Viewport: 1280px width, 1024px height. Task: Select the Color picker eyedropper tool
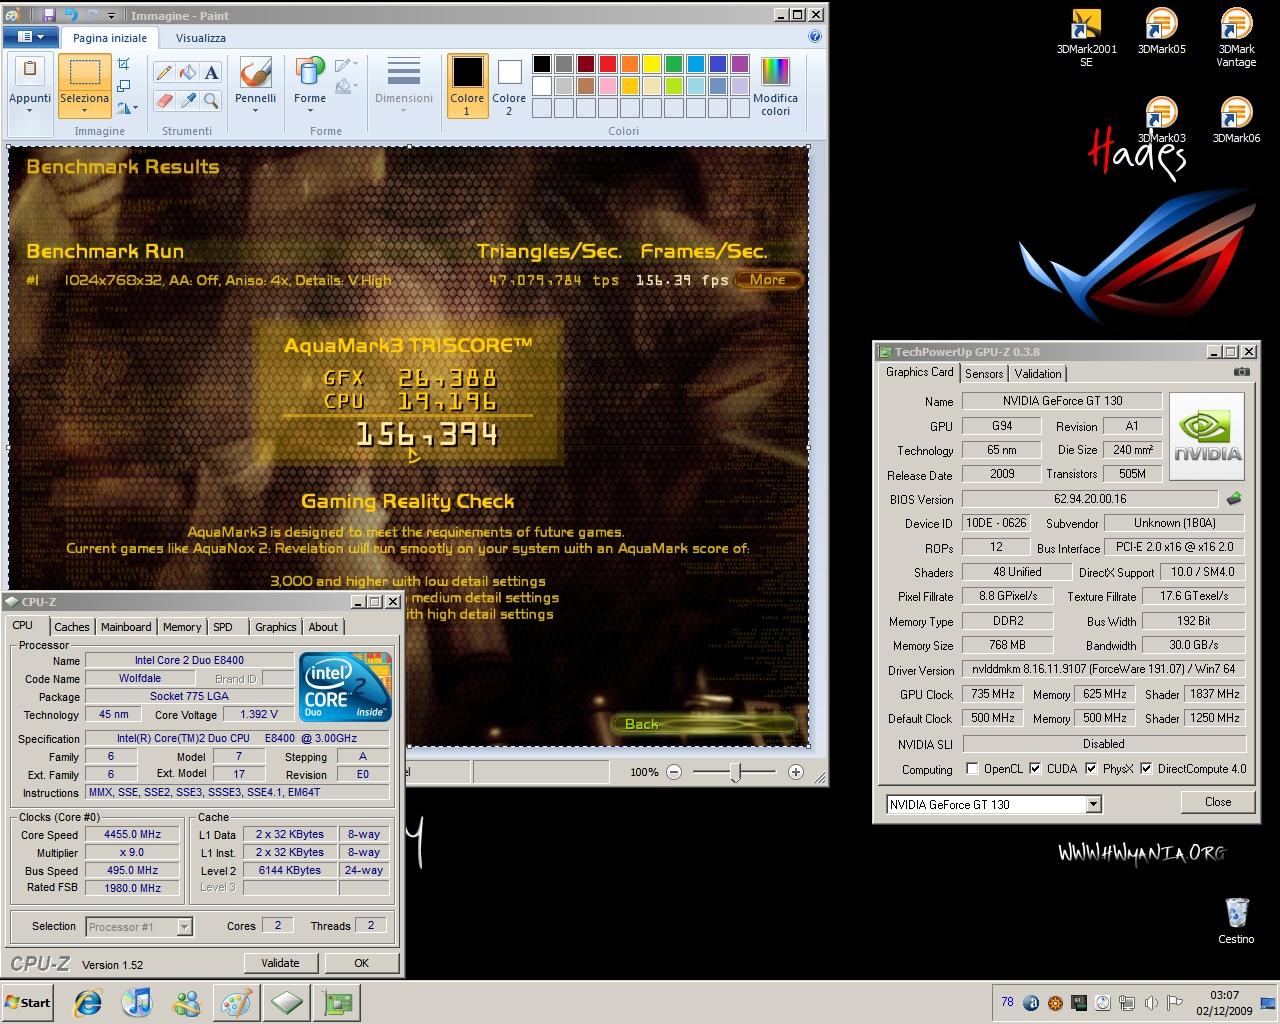(188, 100)
